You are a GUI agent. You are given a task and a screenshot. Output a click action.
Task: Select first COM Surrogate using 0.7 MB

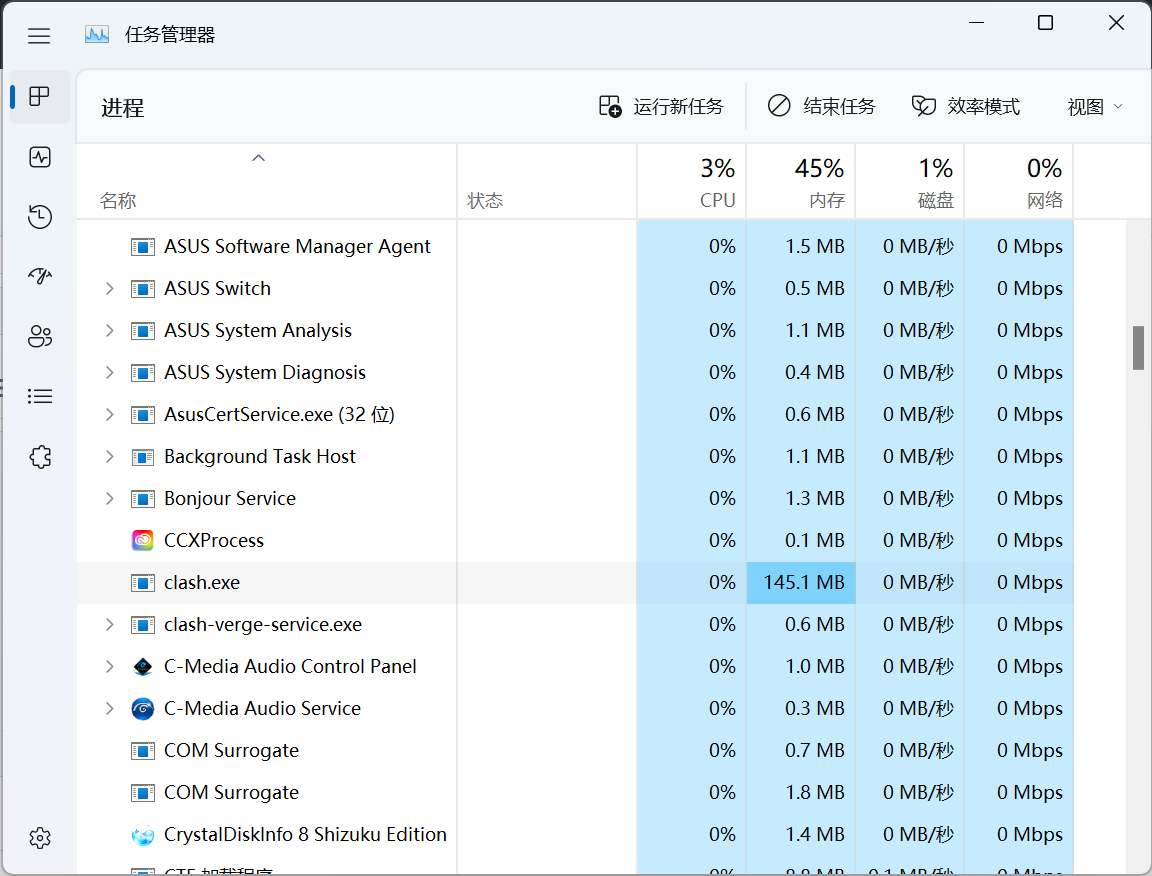click(231, 750)
